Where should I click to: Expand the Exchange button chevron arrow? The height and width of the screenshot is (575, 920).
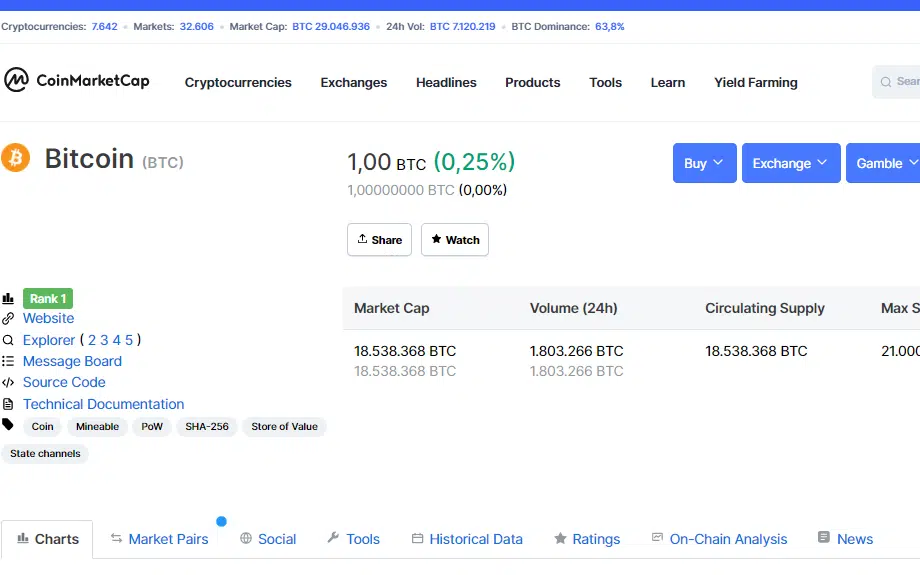[x=822, y=163]
